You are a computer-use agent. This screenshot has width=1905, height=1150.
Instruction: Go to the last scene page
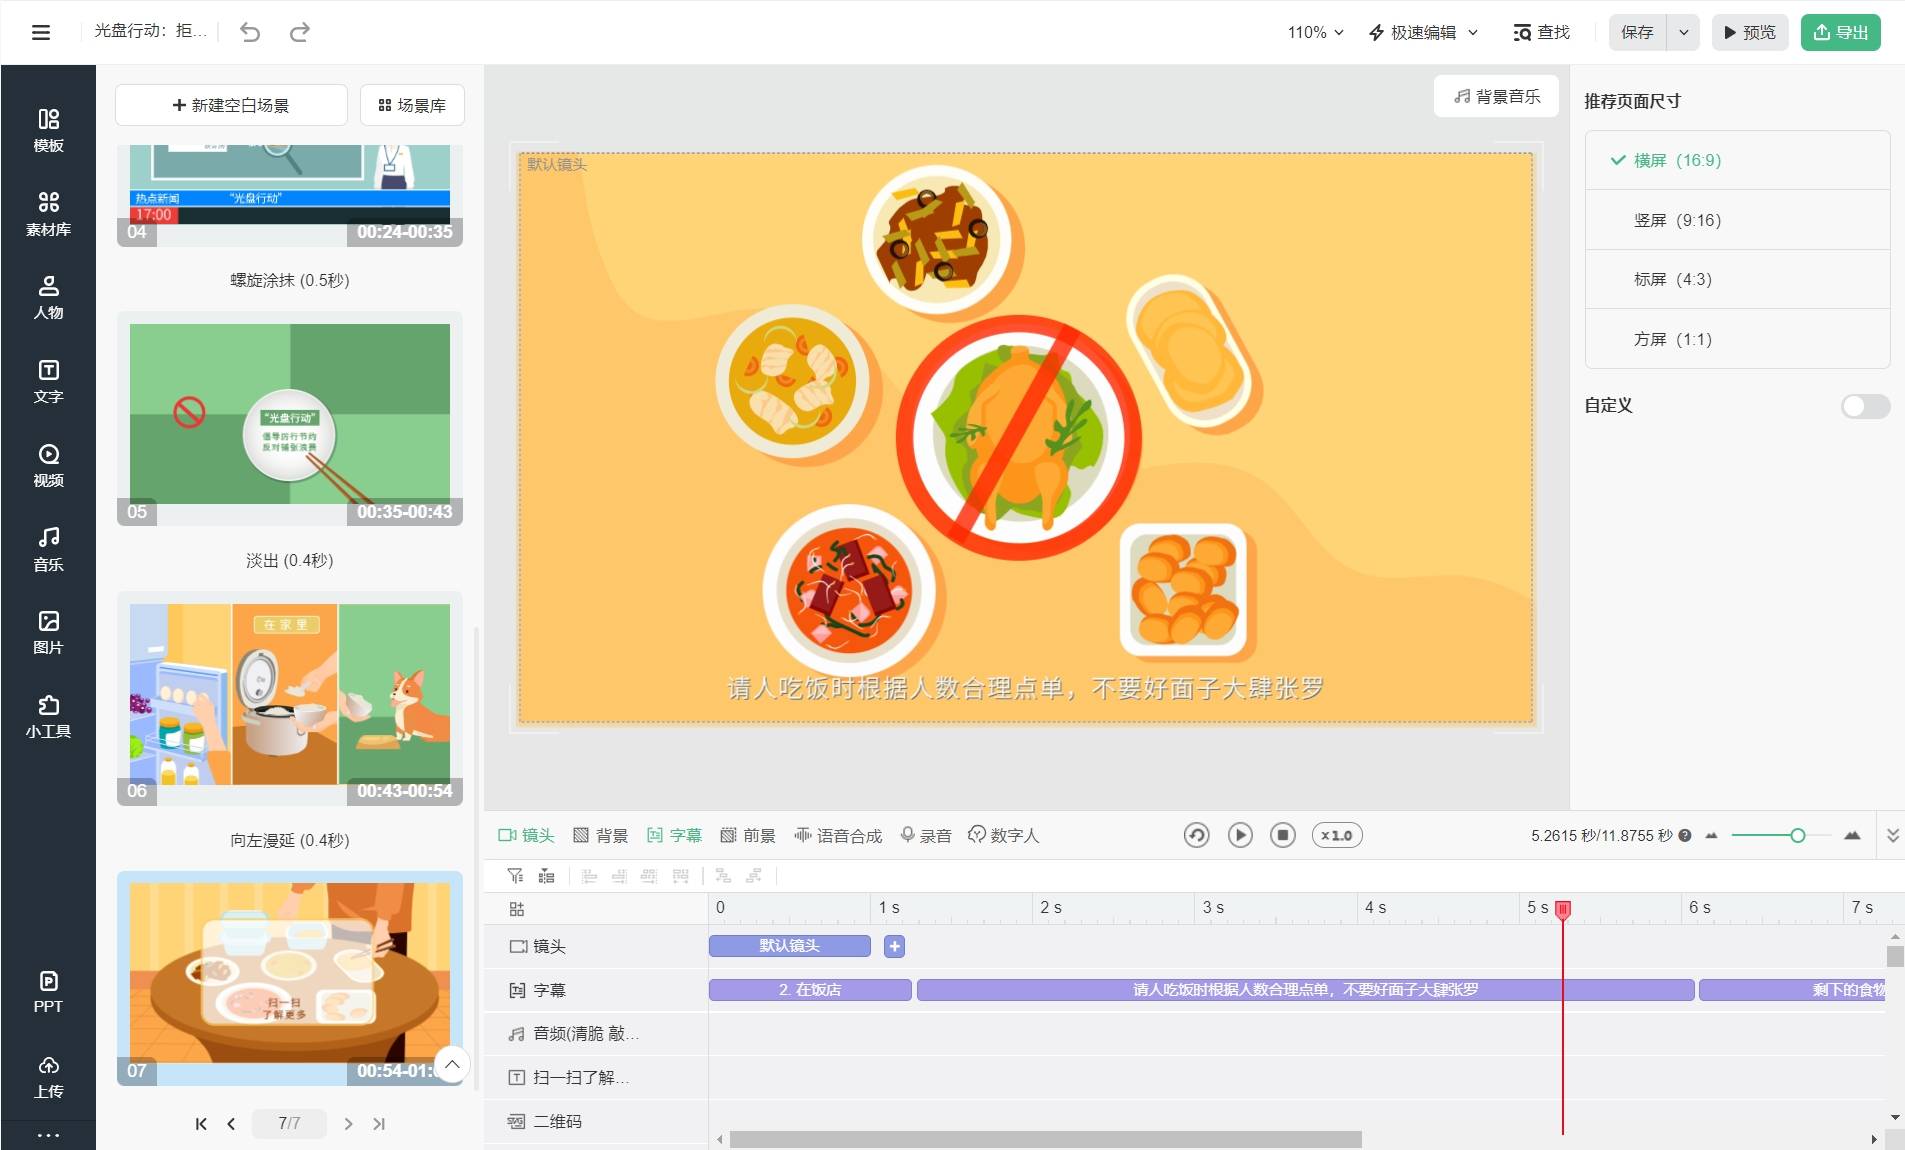379,1124
